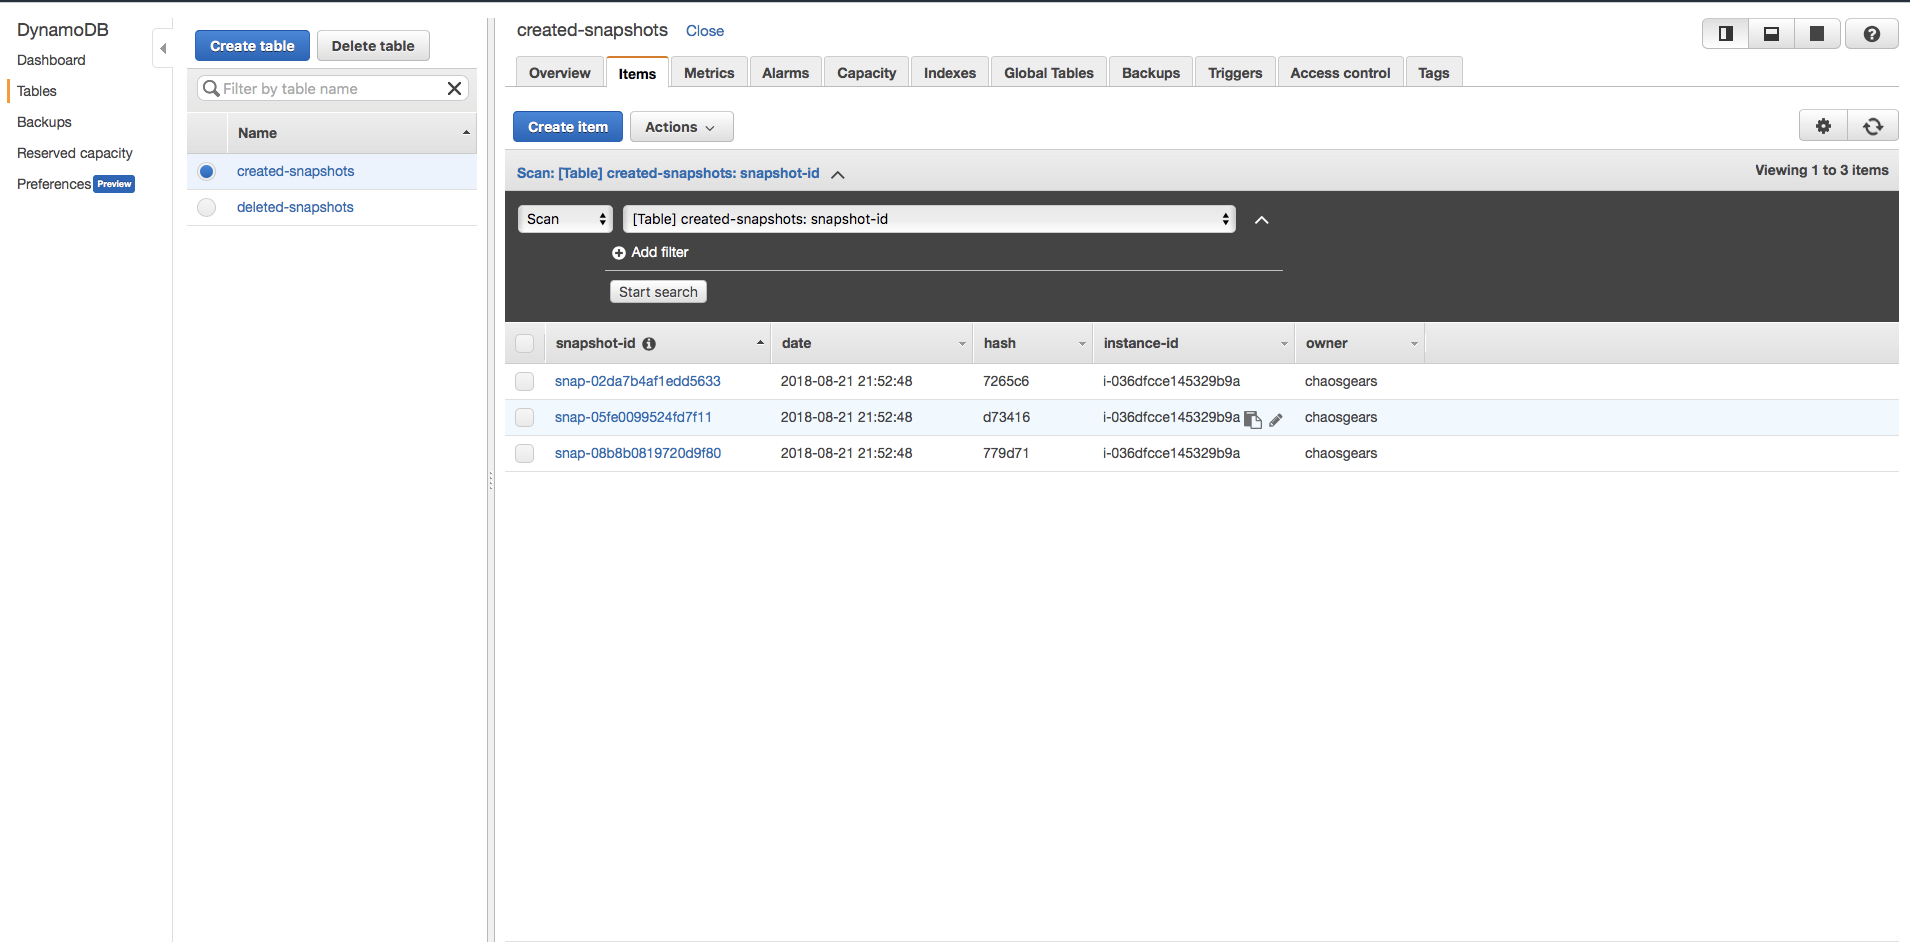The image size is (1910, 947).
Task: Open the Scan/Query type dropdown
Action: (565, 219)
